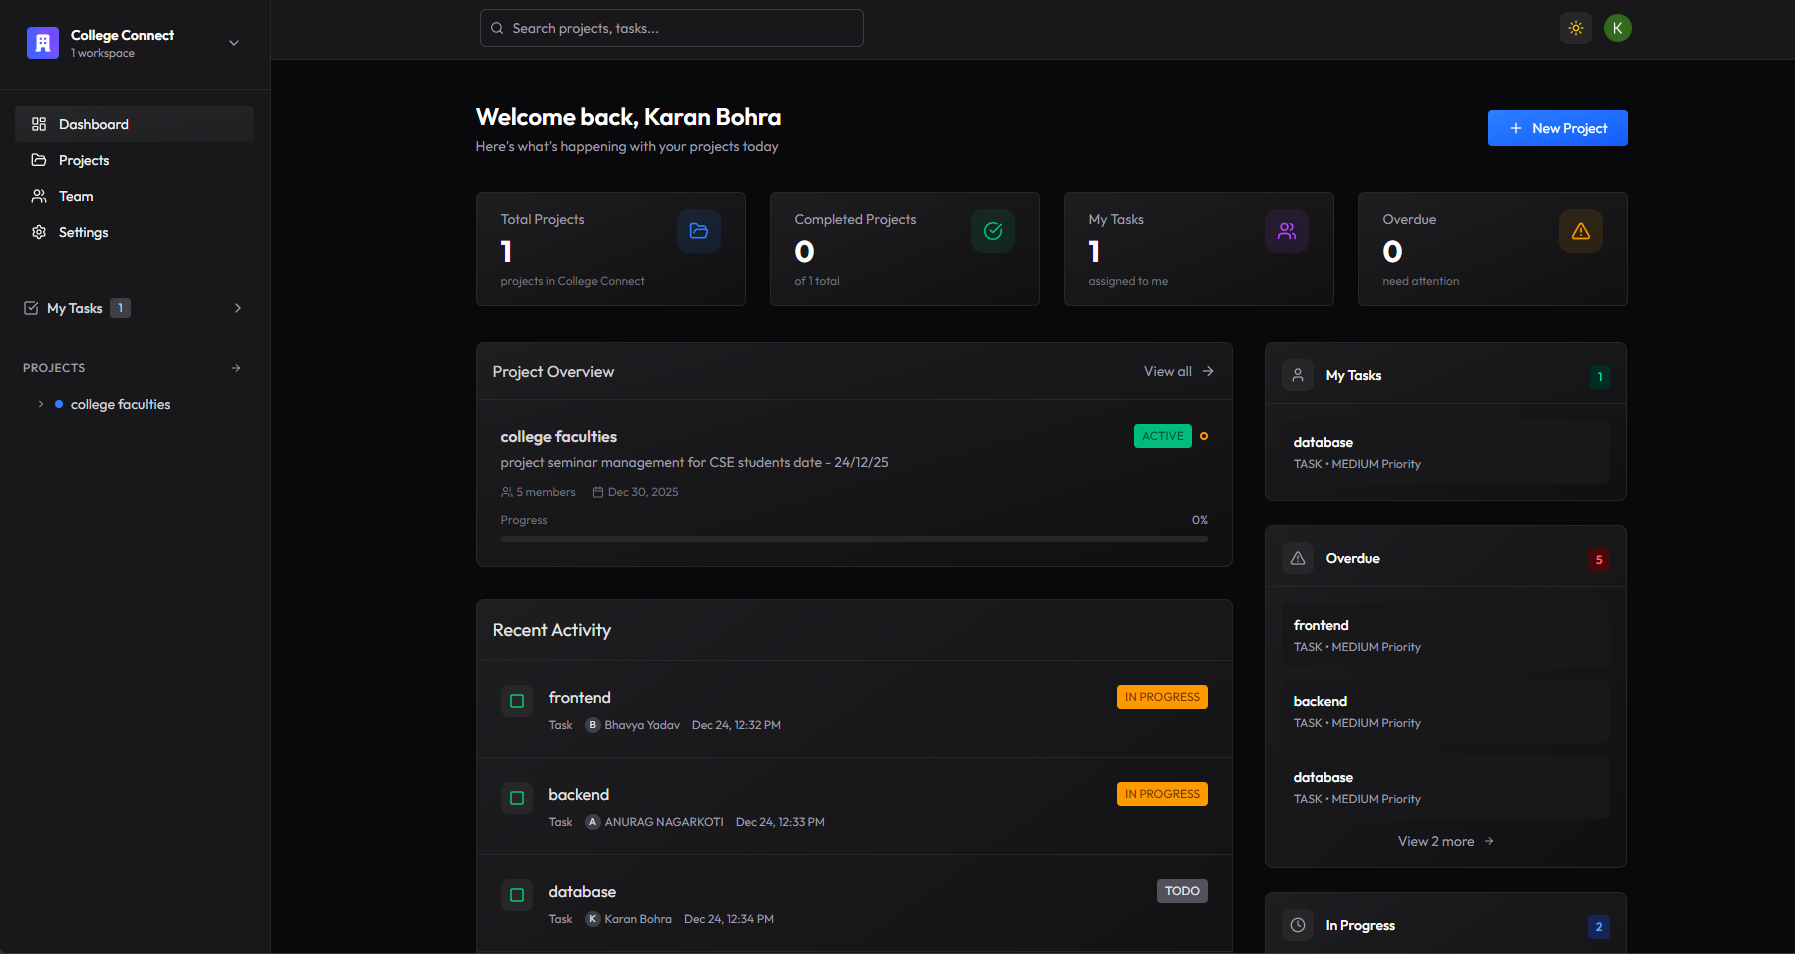This screenshot has height=954, width=1795.
Task: Click the Overdue panel warning icon
Action: point(1298,558)
